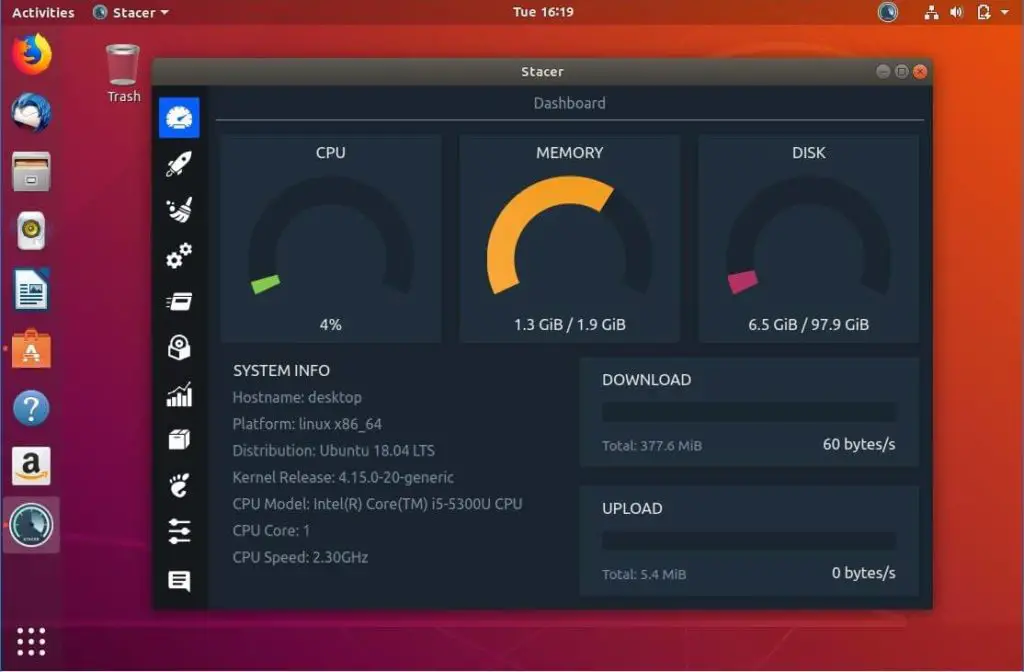Click the 0 bytes/s upload rate
This screenshot has height=672, width=1024.
(x=863, y=573)
